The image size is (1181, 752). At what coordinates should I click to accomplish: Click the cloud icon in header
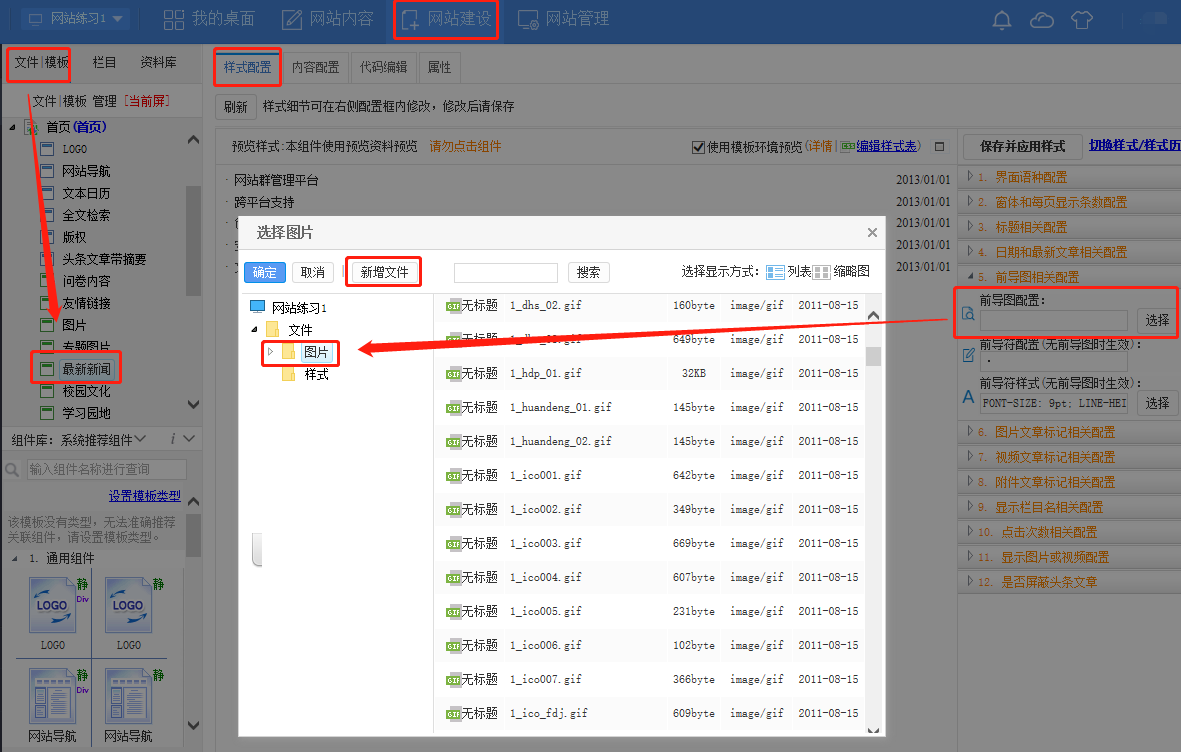tap(1041, 20)
